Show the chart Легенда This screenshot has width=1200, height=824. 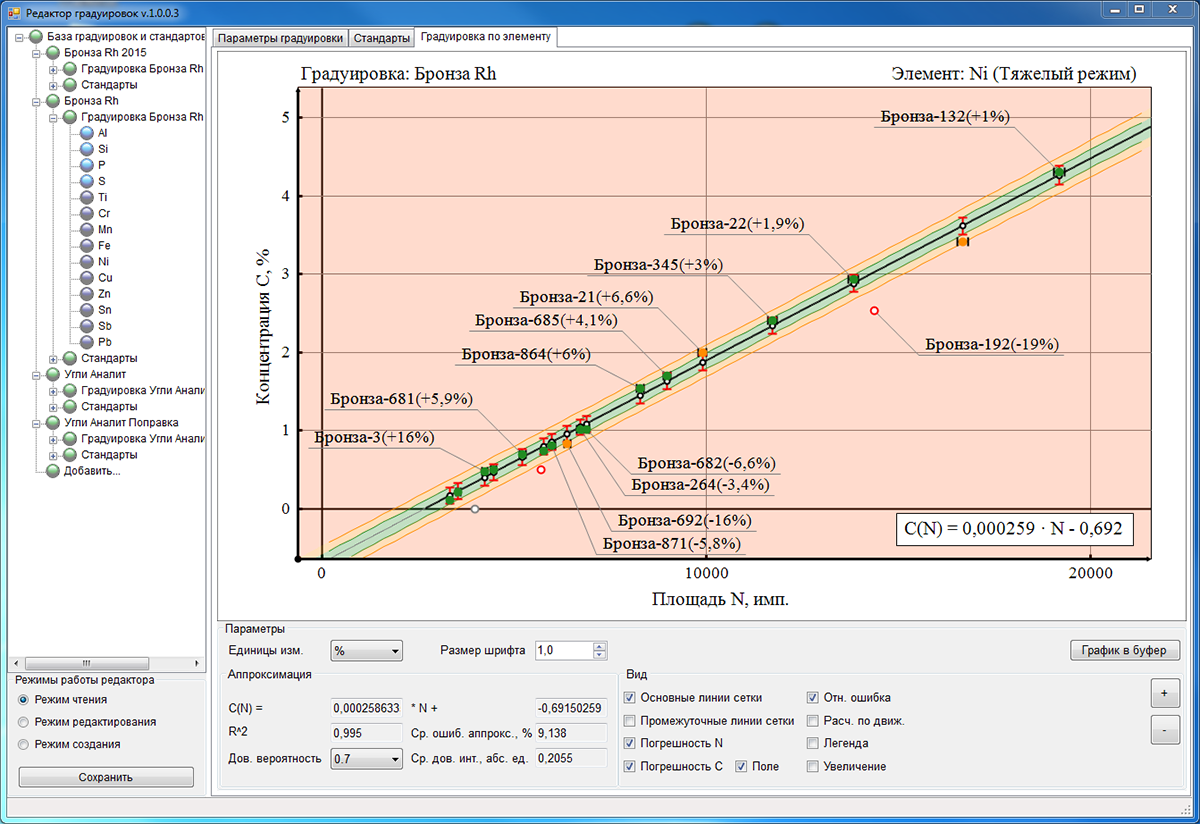click(x=813, y=744)
